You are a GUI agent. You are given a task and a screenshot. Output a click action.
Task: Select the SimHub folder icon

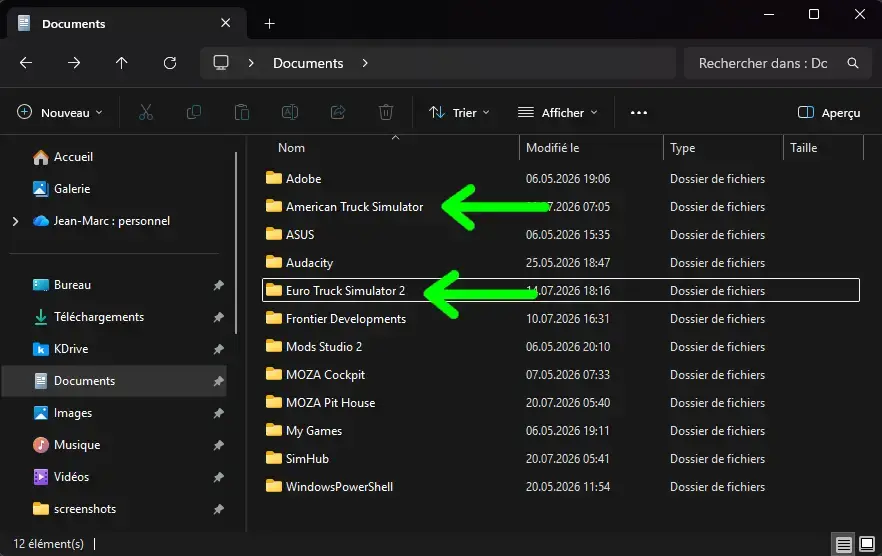coord(274,458)
